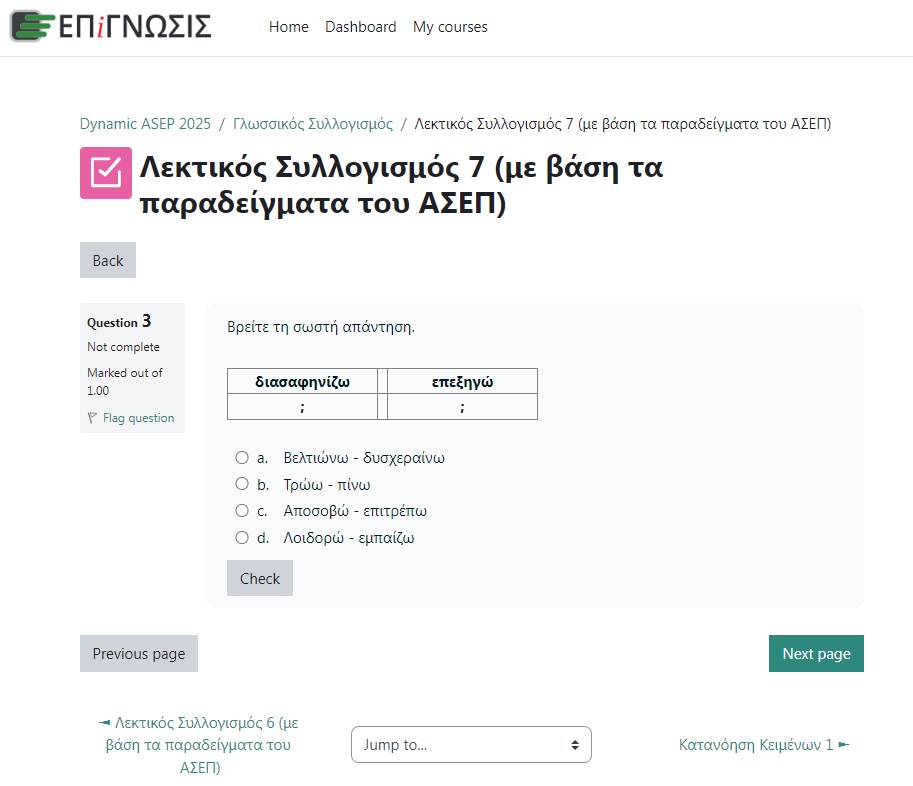Click the διασαφηνίζω table cell

[302, 381]
